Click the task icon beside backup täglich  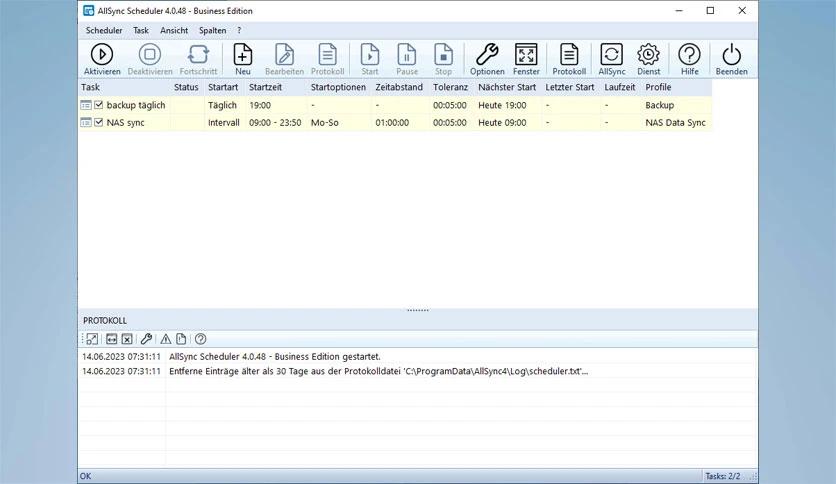[86, 106]
